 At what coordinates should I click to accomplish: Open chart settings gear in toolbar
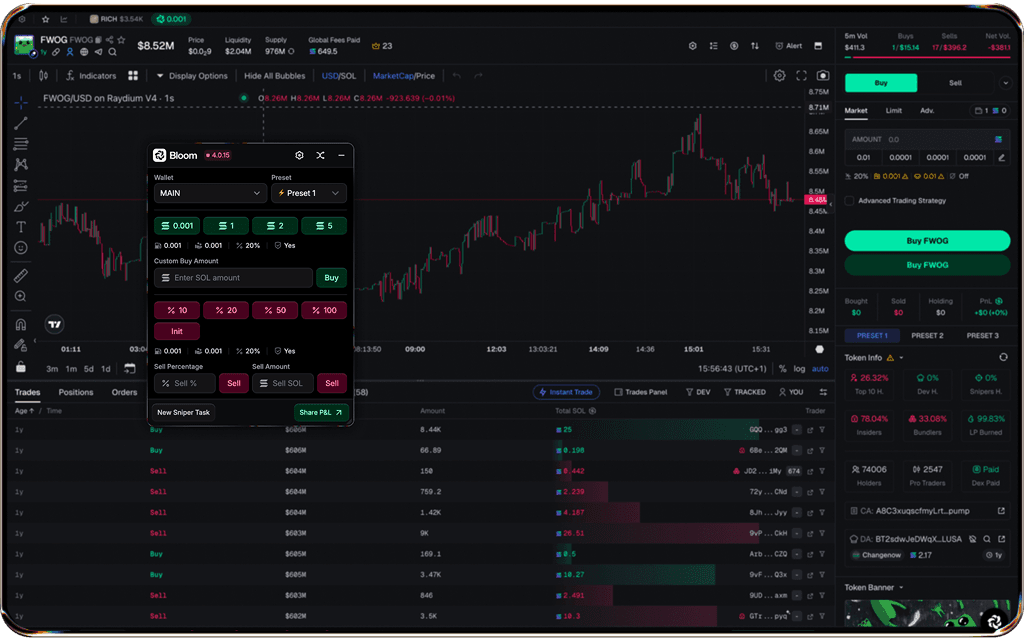pos(779,76)
